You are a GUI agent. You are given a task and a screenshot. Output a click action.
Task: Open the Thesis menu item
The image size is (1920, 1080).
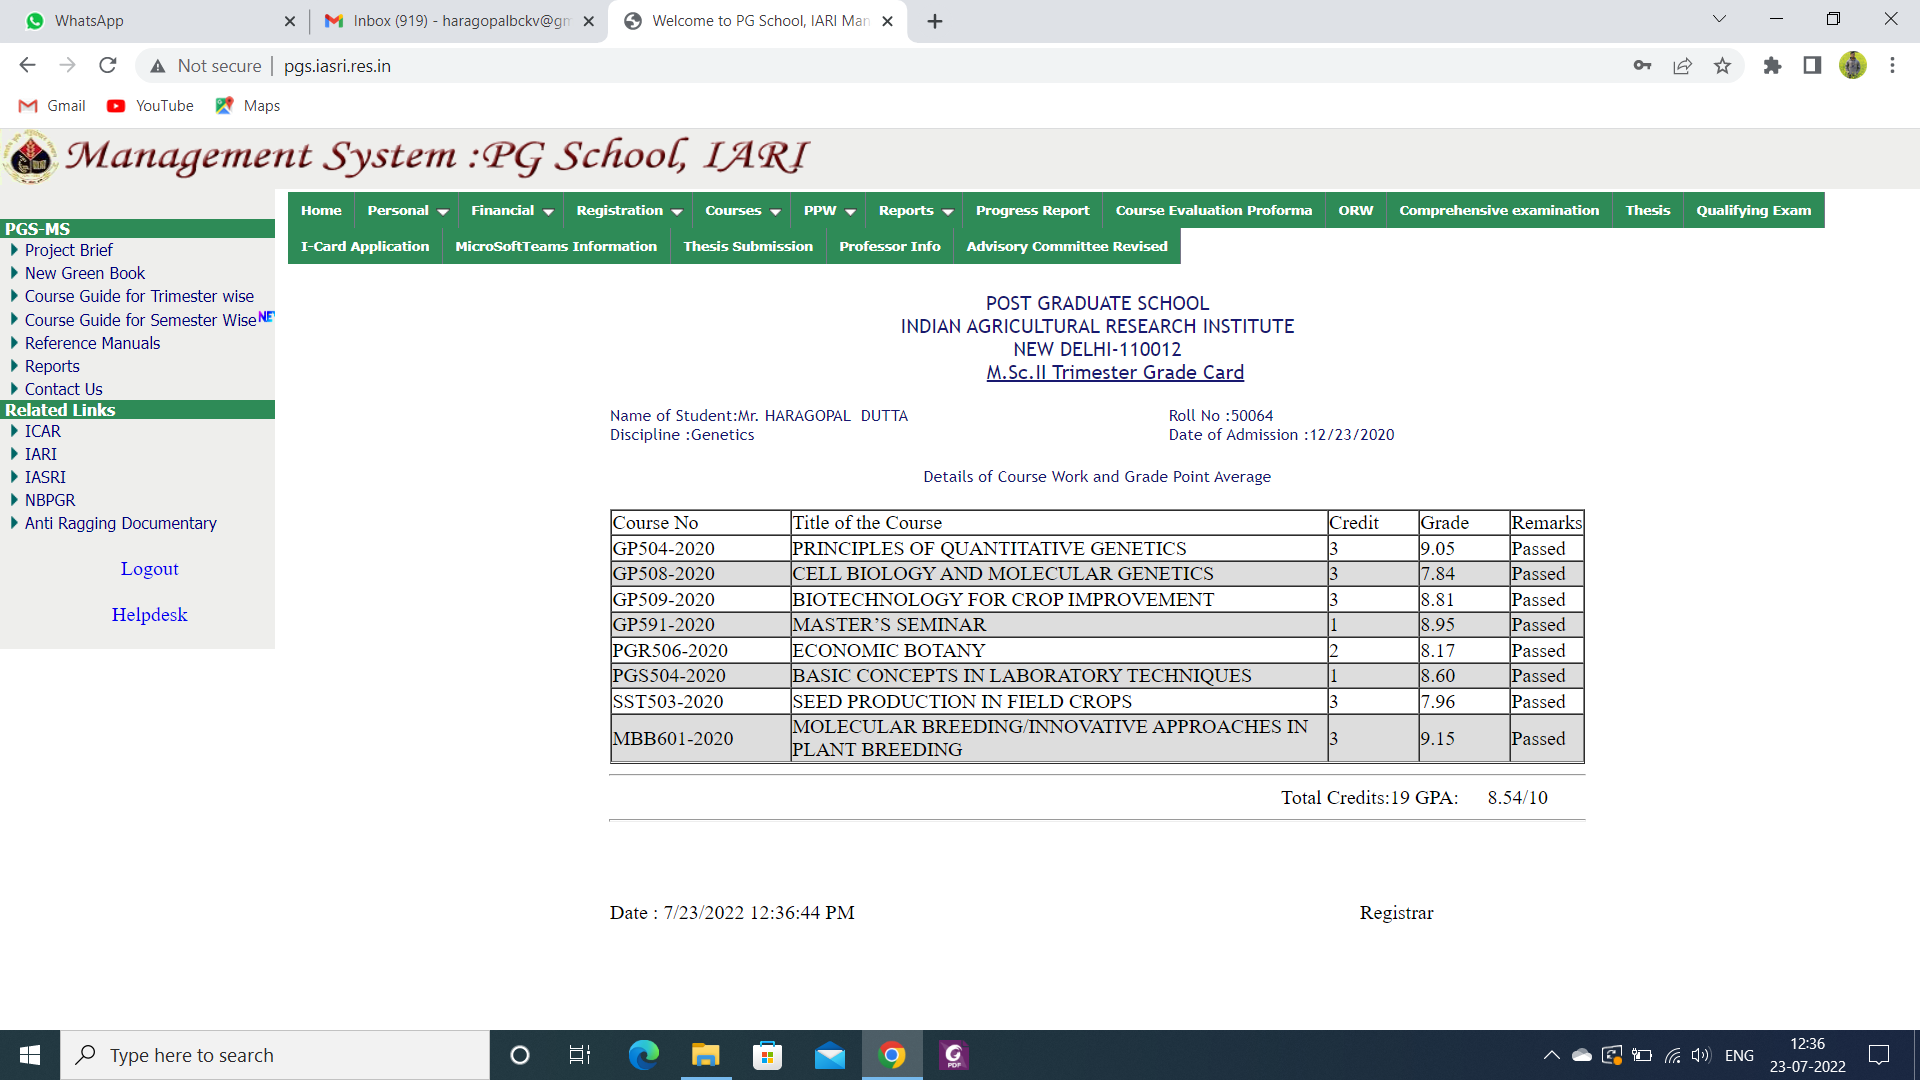tap(1647, 210)
